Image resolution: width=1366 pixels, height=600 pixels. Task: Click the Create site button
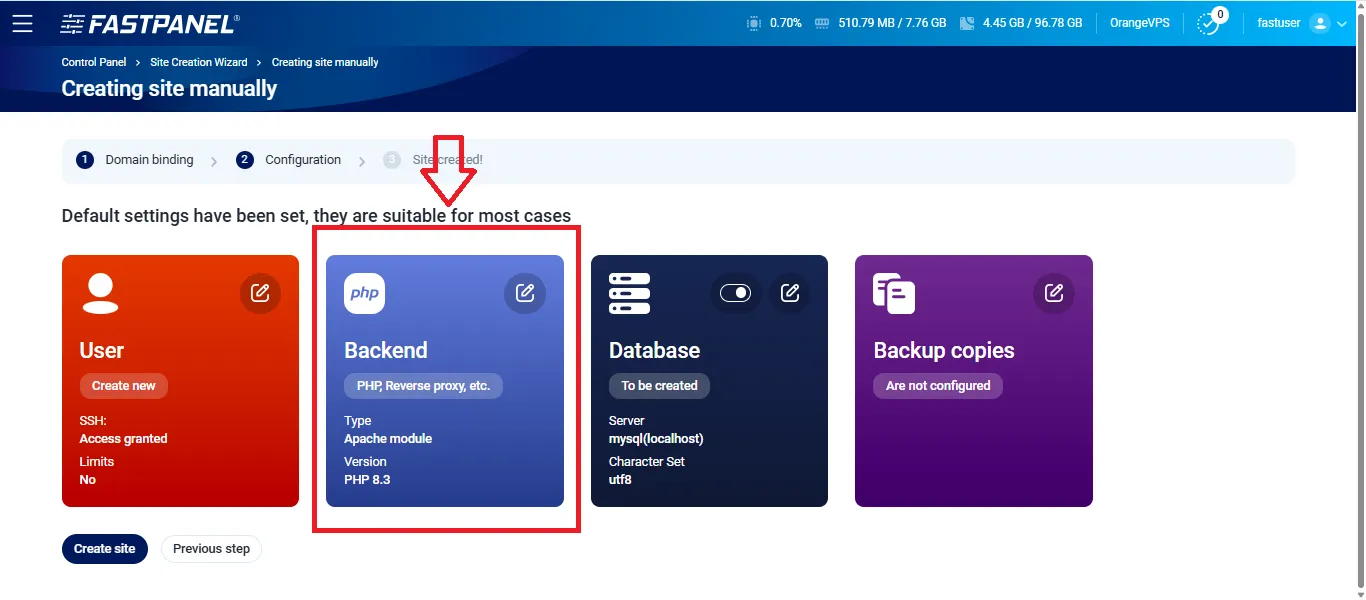pos(104,548)
